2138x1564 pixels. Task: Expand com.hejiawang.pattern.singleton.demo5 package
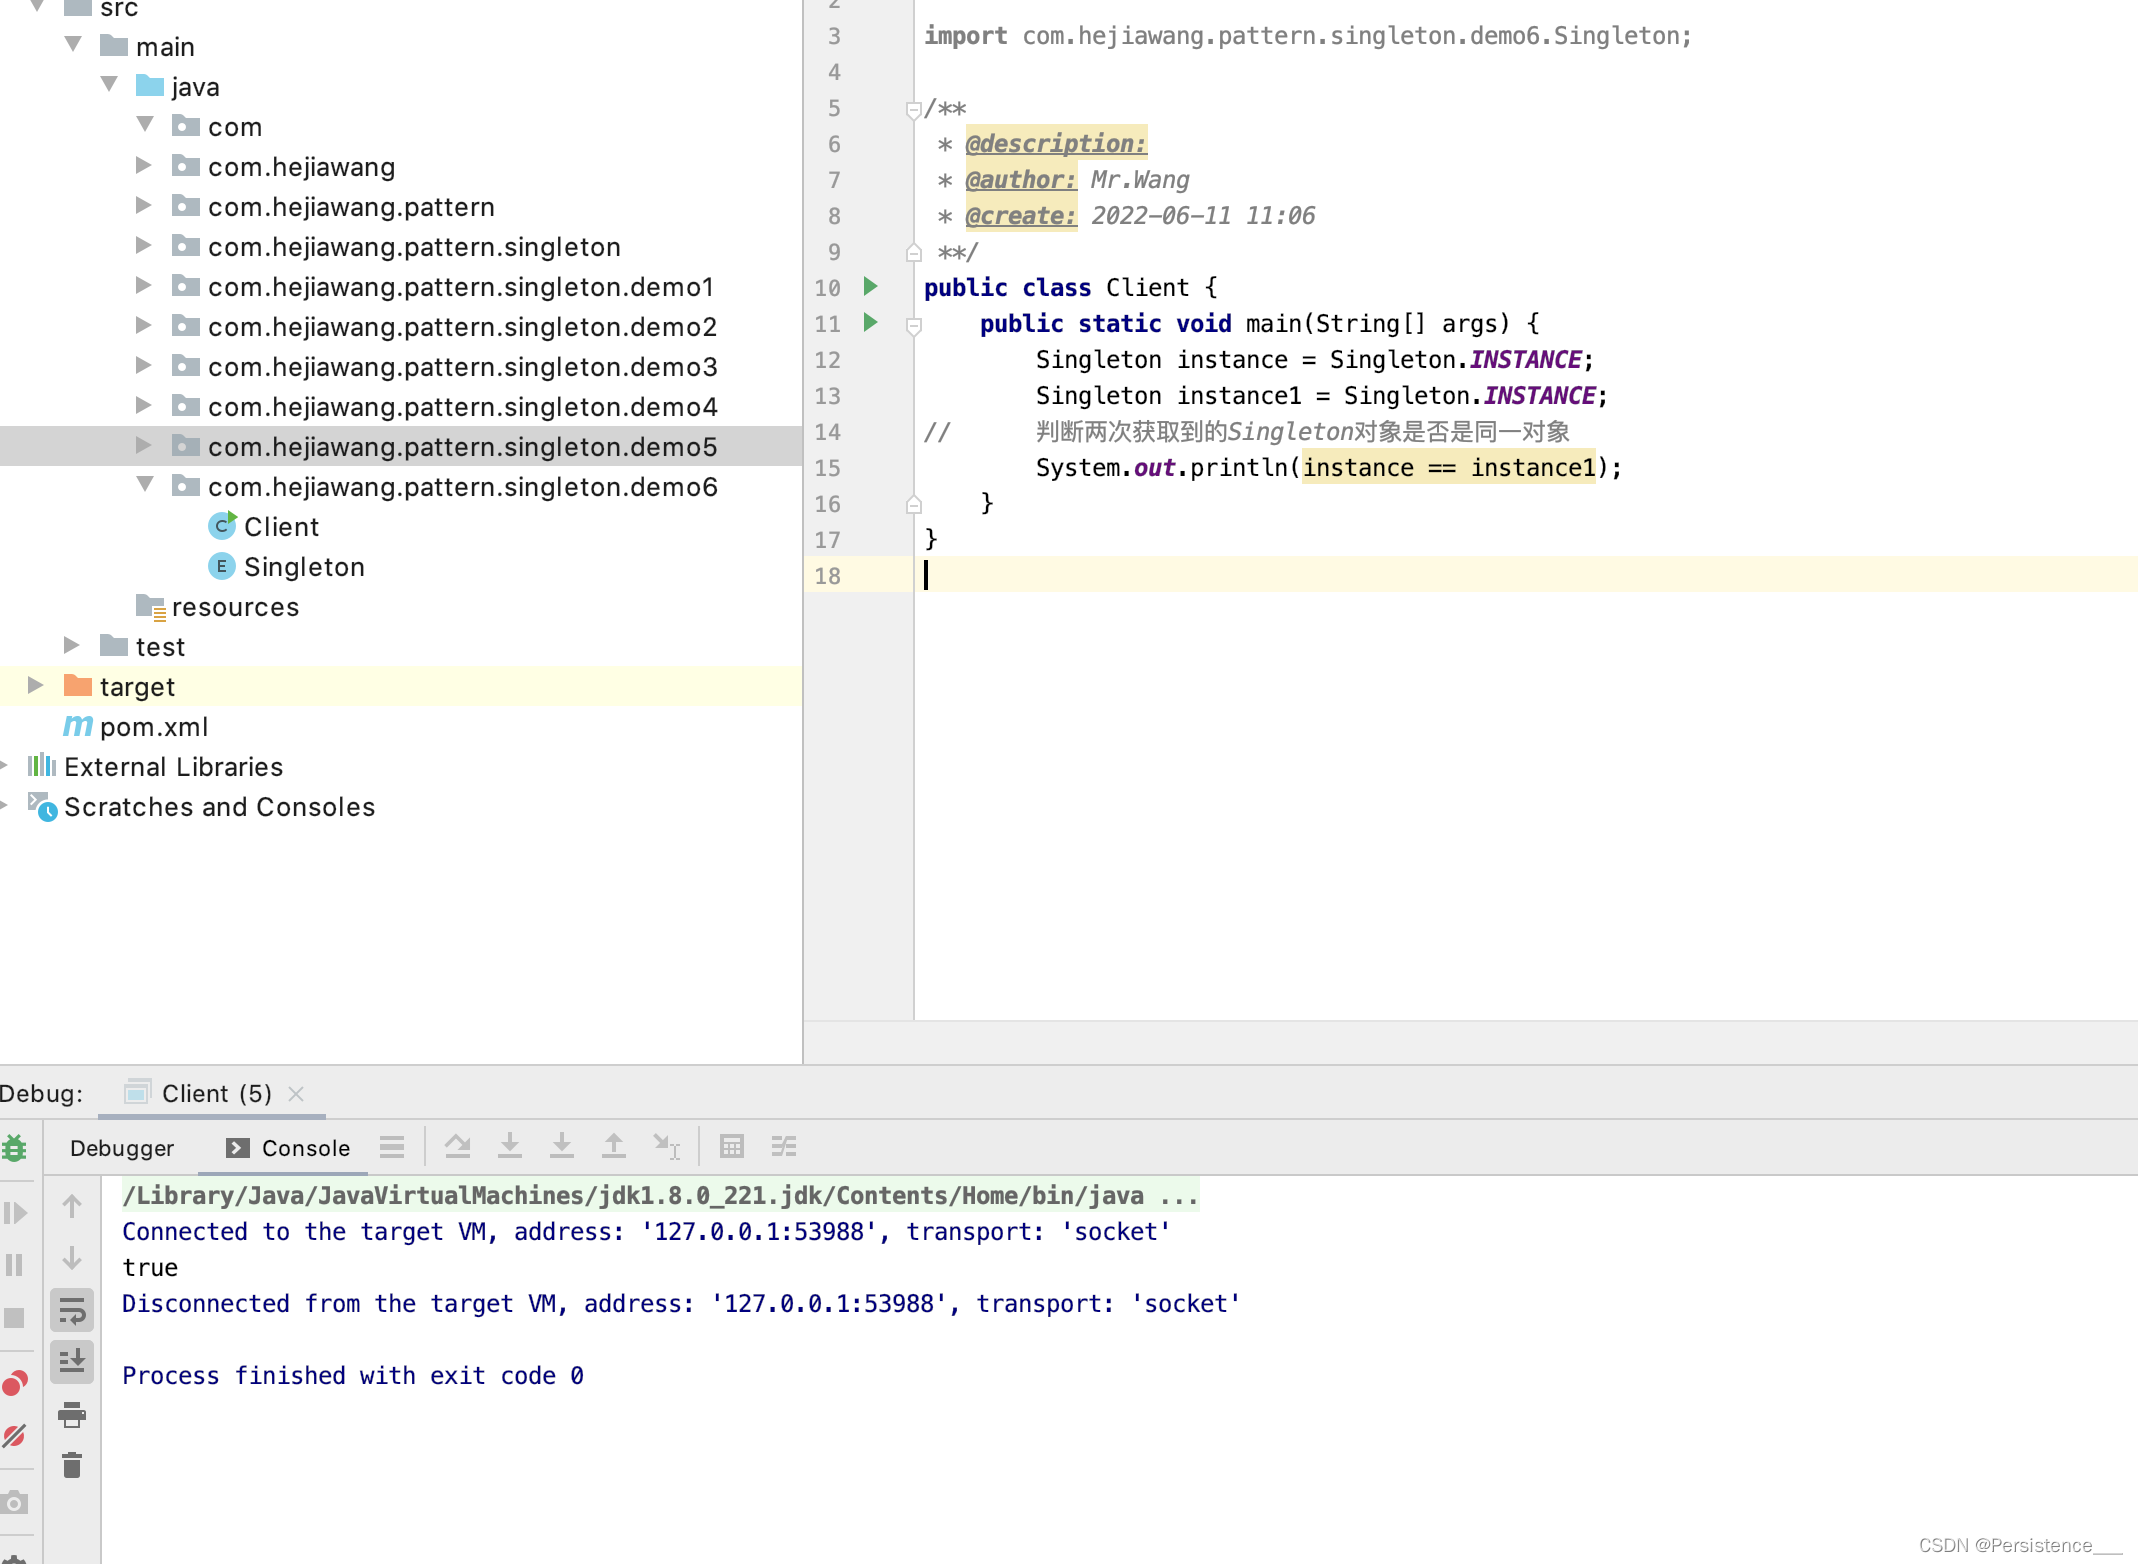(144, 445)
